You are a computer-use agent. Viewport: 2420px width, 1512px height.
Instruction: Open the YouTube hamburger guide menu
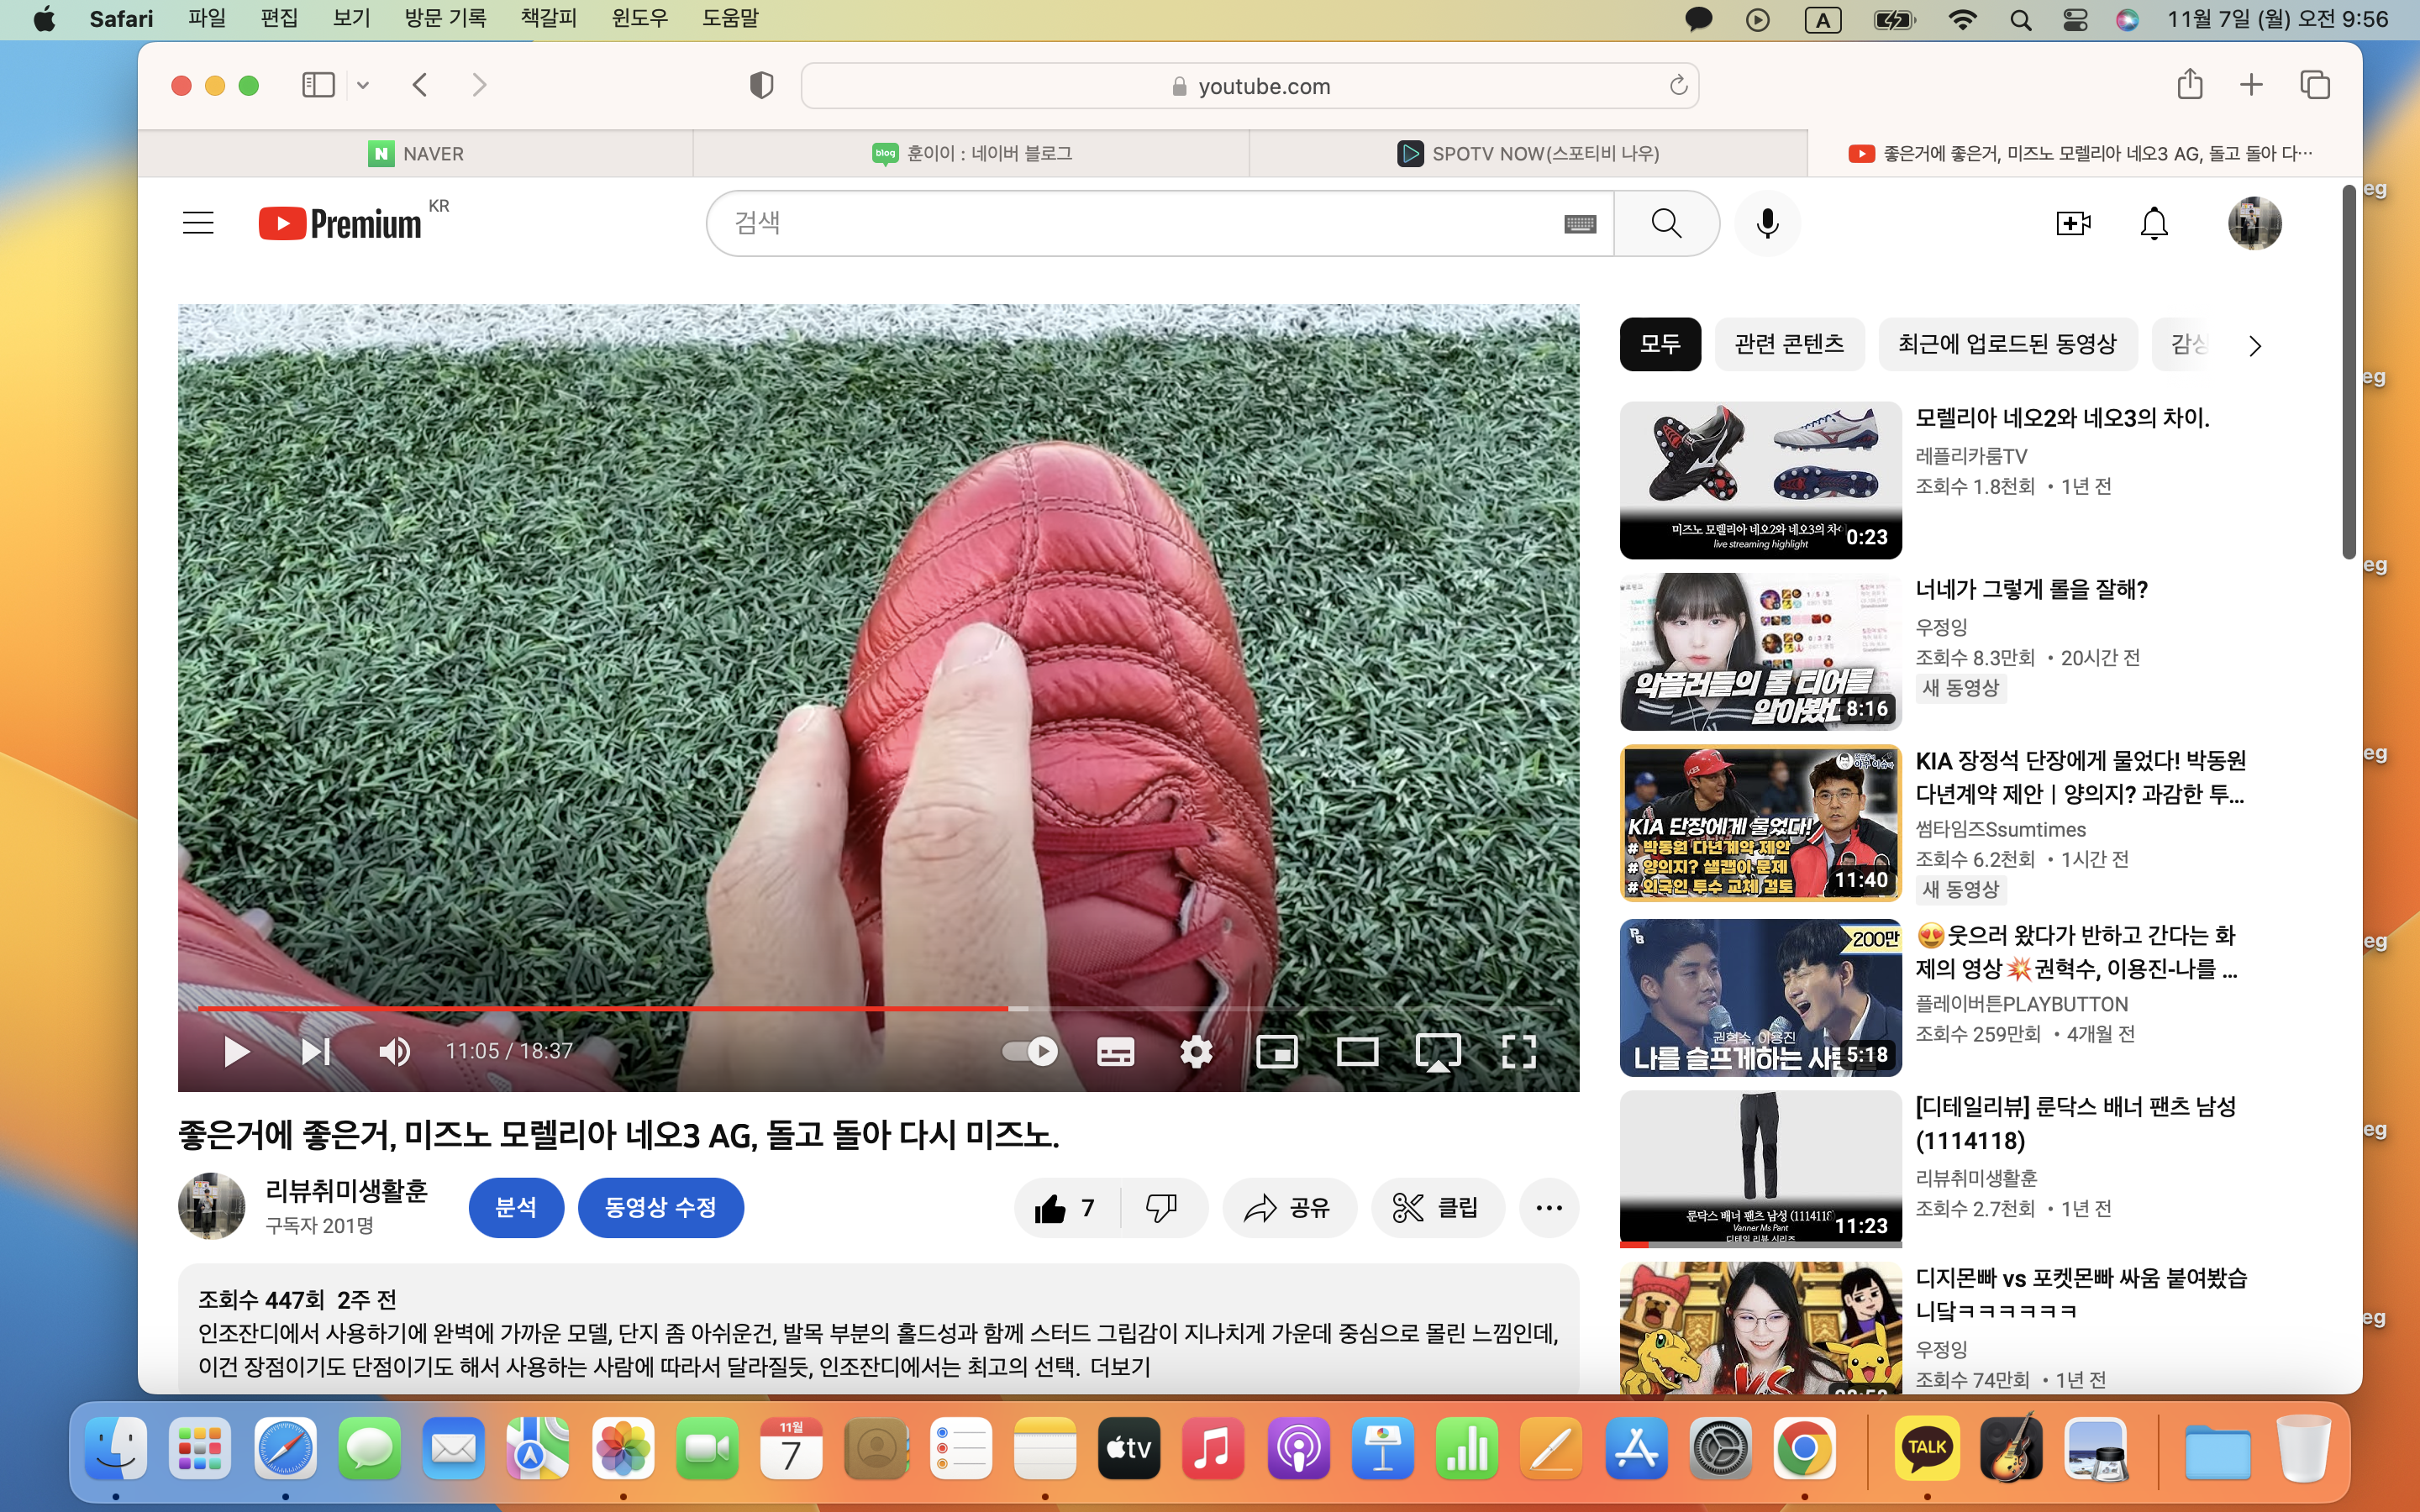[x=198, y=223]
